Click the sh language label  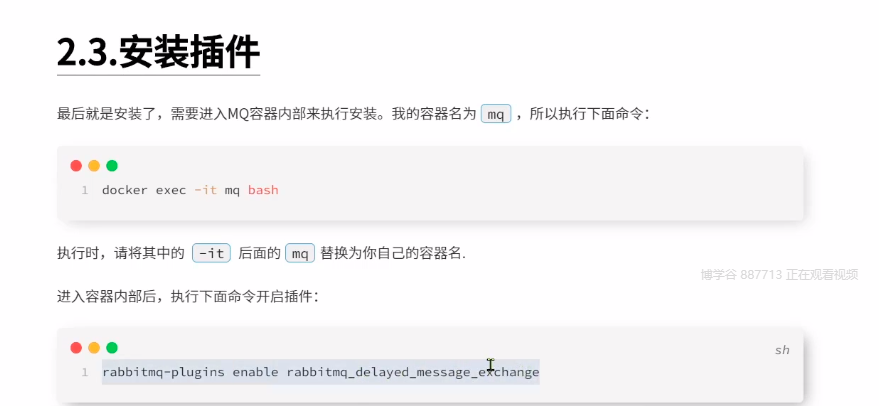pyautogui.click(x=782, y=350)
